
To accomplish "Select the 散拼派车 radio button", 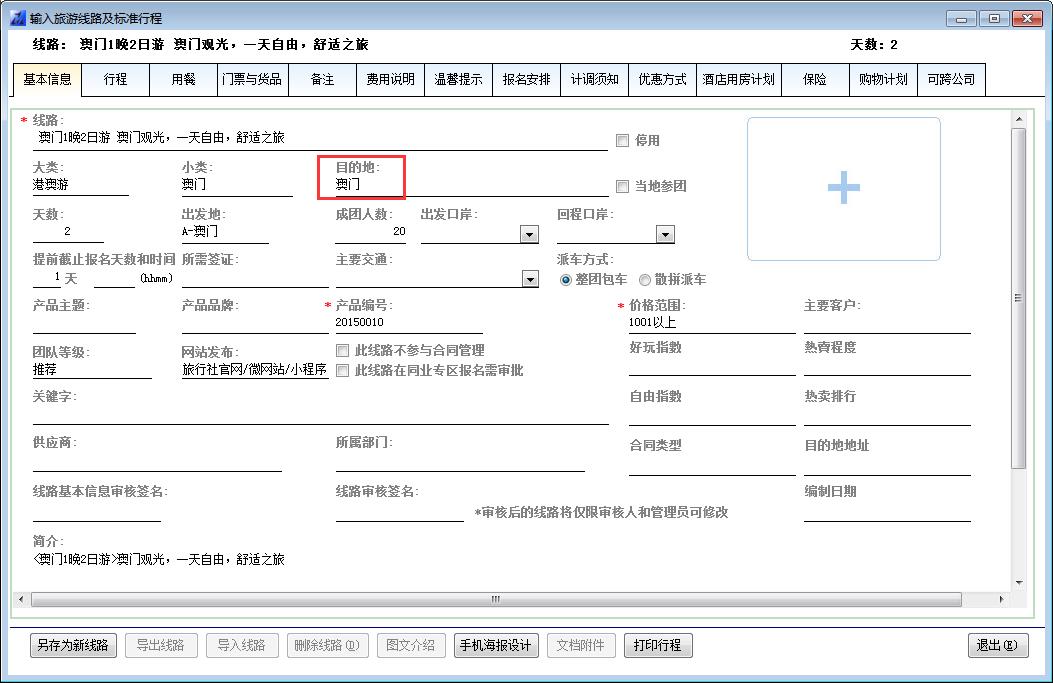I will click(x=645, y=280).
